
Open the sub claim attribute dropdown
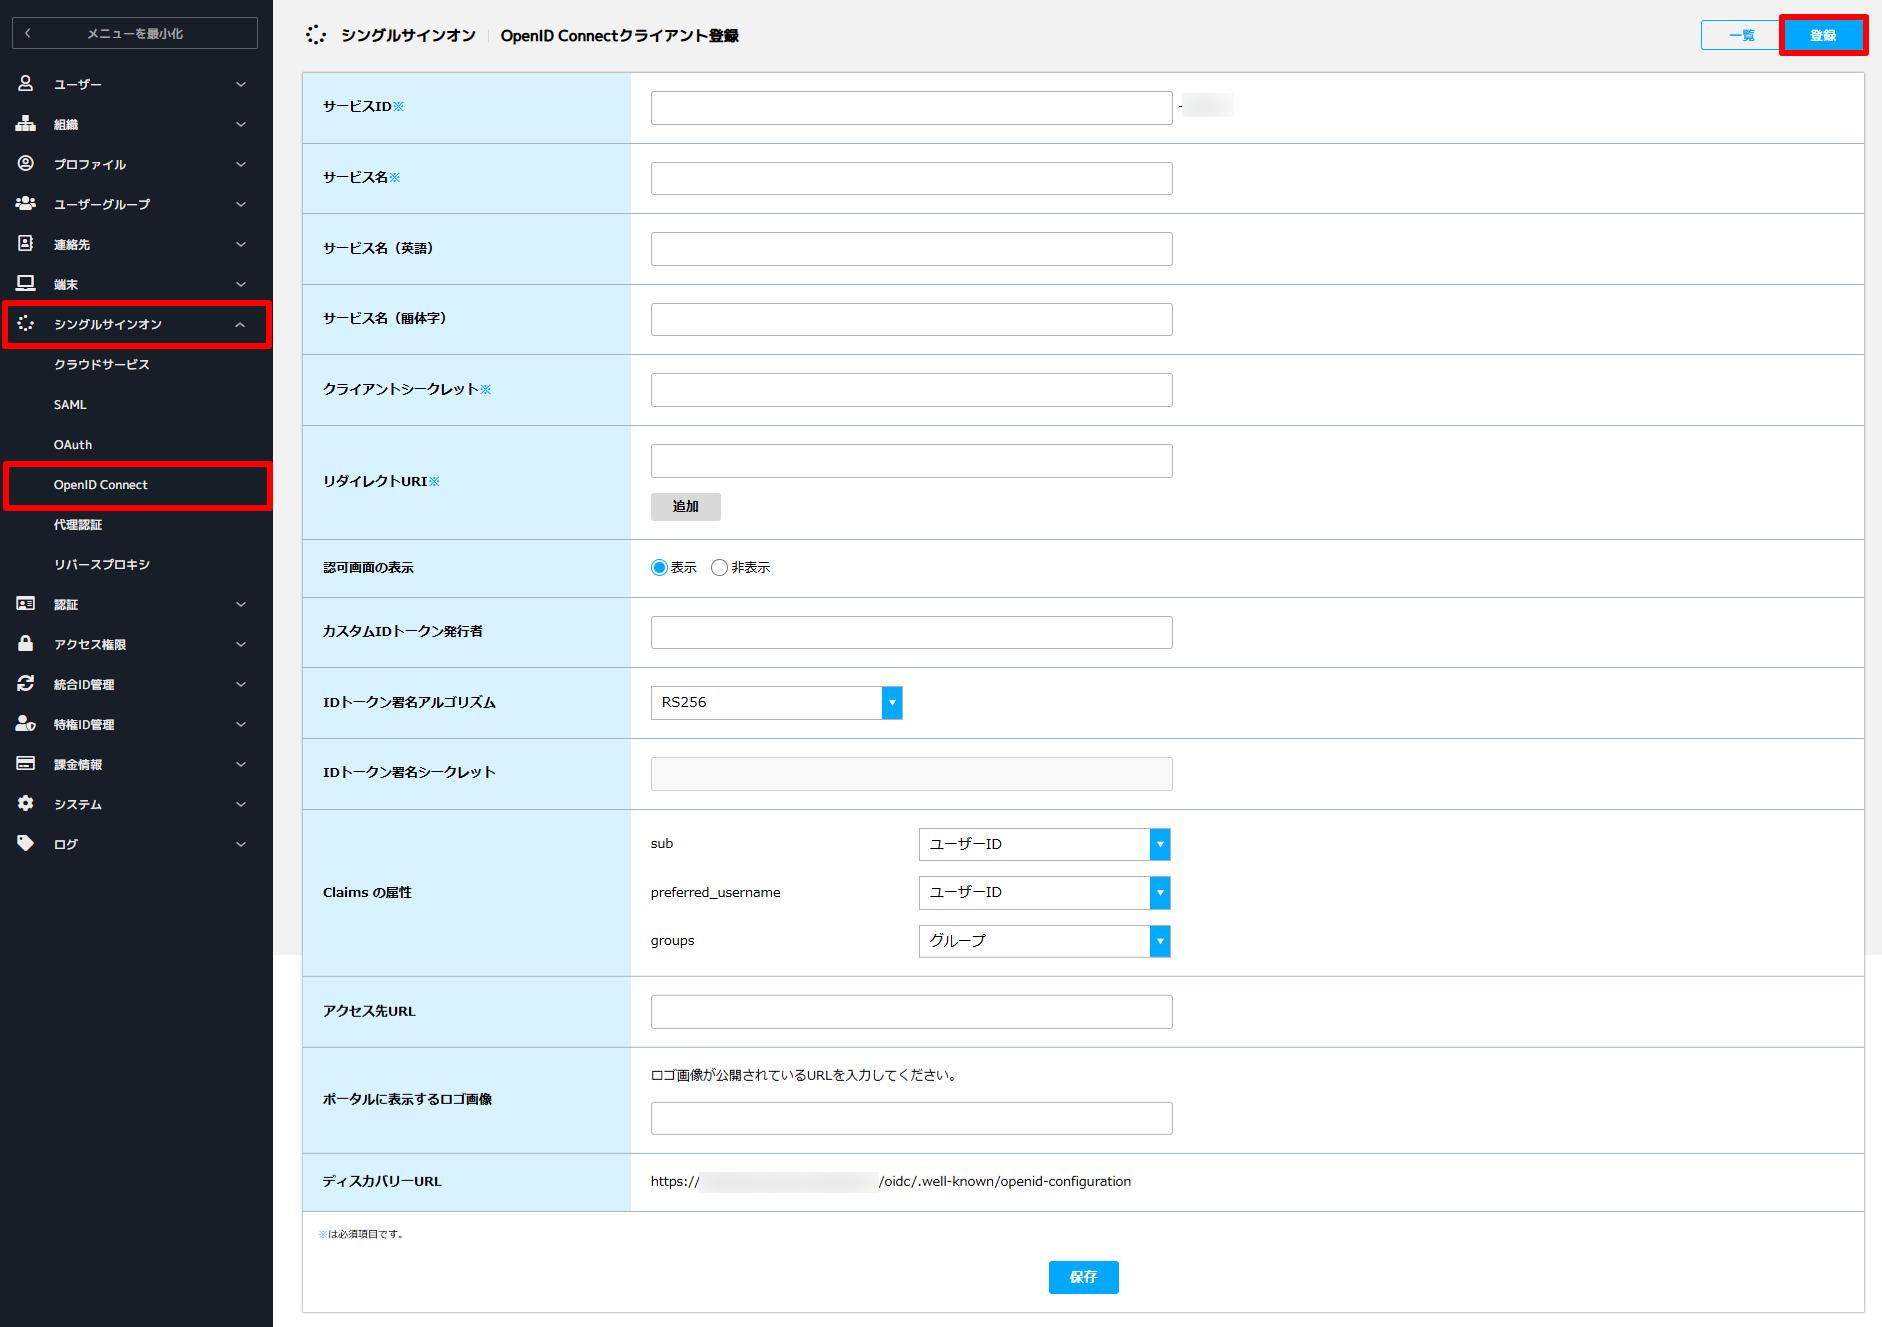click(x=1045, y=845)
